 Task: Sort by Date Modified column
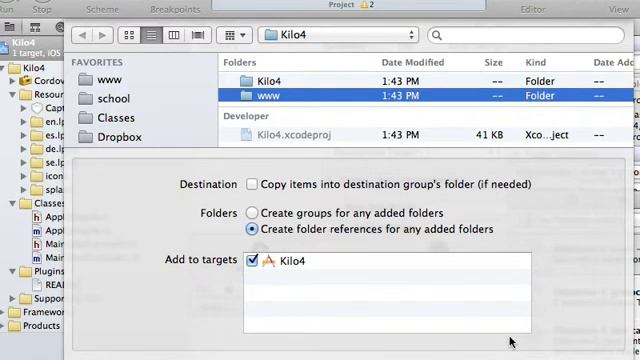[x=413, y=62]
